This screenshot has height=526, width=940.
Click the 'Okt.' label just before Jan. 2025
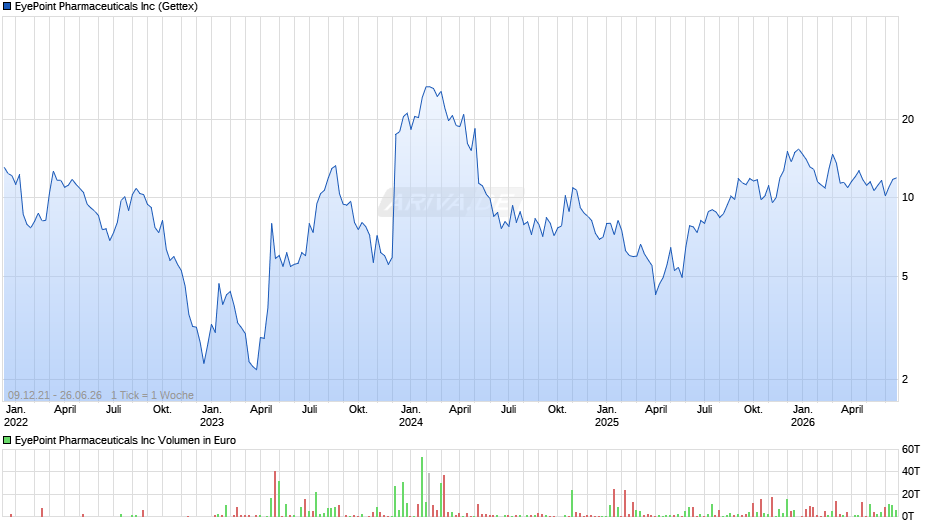click(x=557, y=410)
